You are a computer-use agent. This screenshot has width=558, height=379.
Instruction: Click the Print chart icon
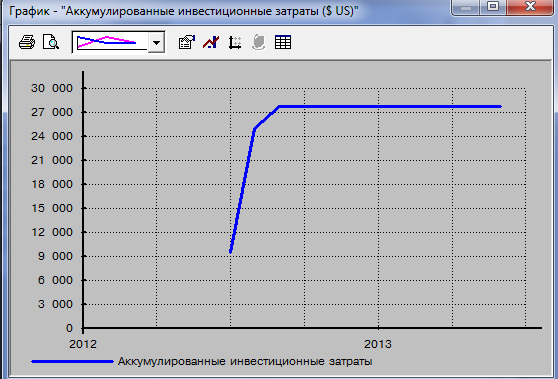[x=27, y=42]
